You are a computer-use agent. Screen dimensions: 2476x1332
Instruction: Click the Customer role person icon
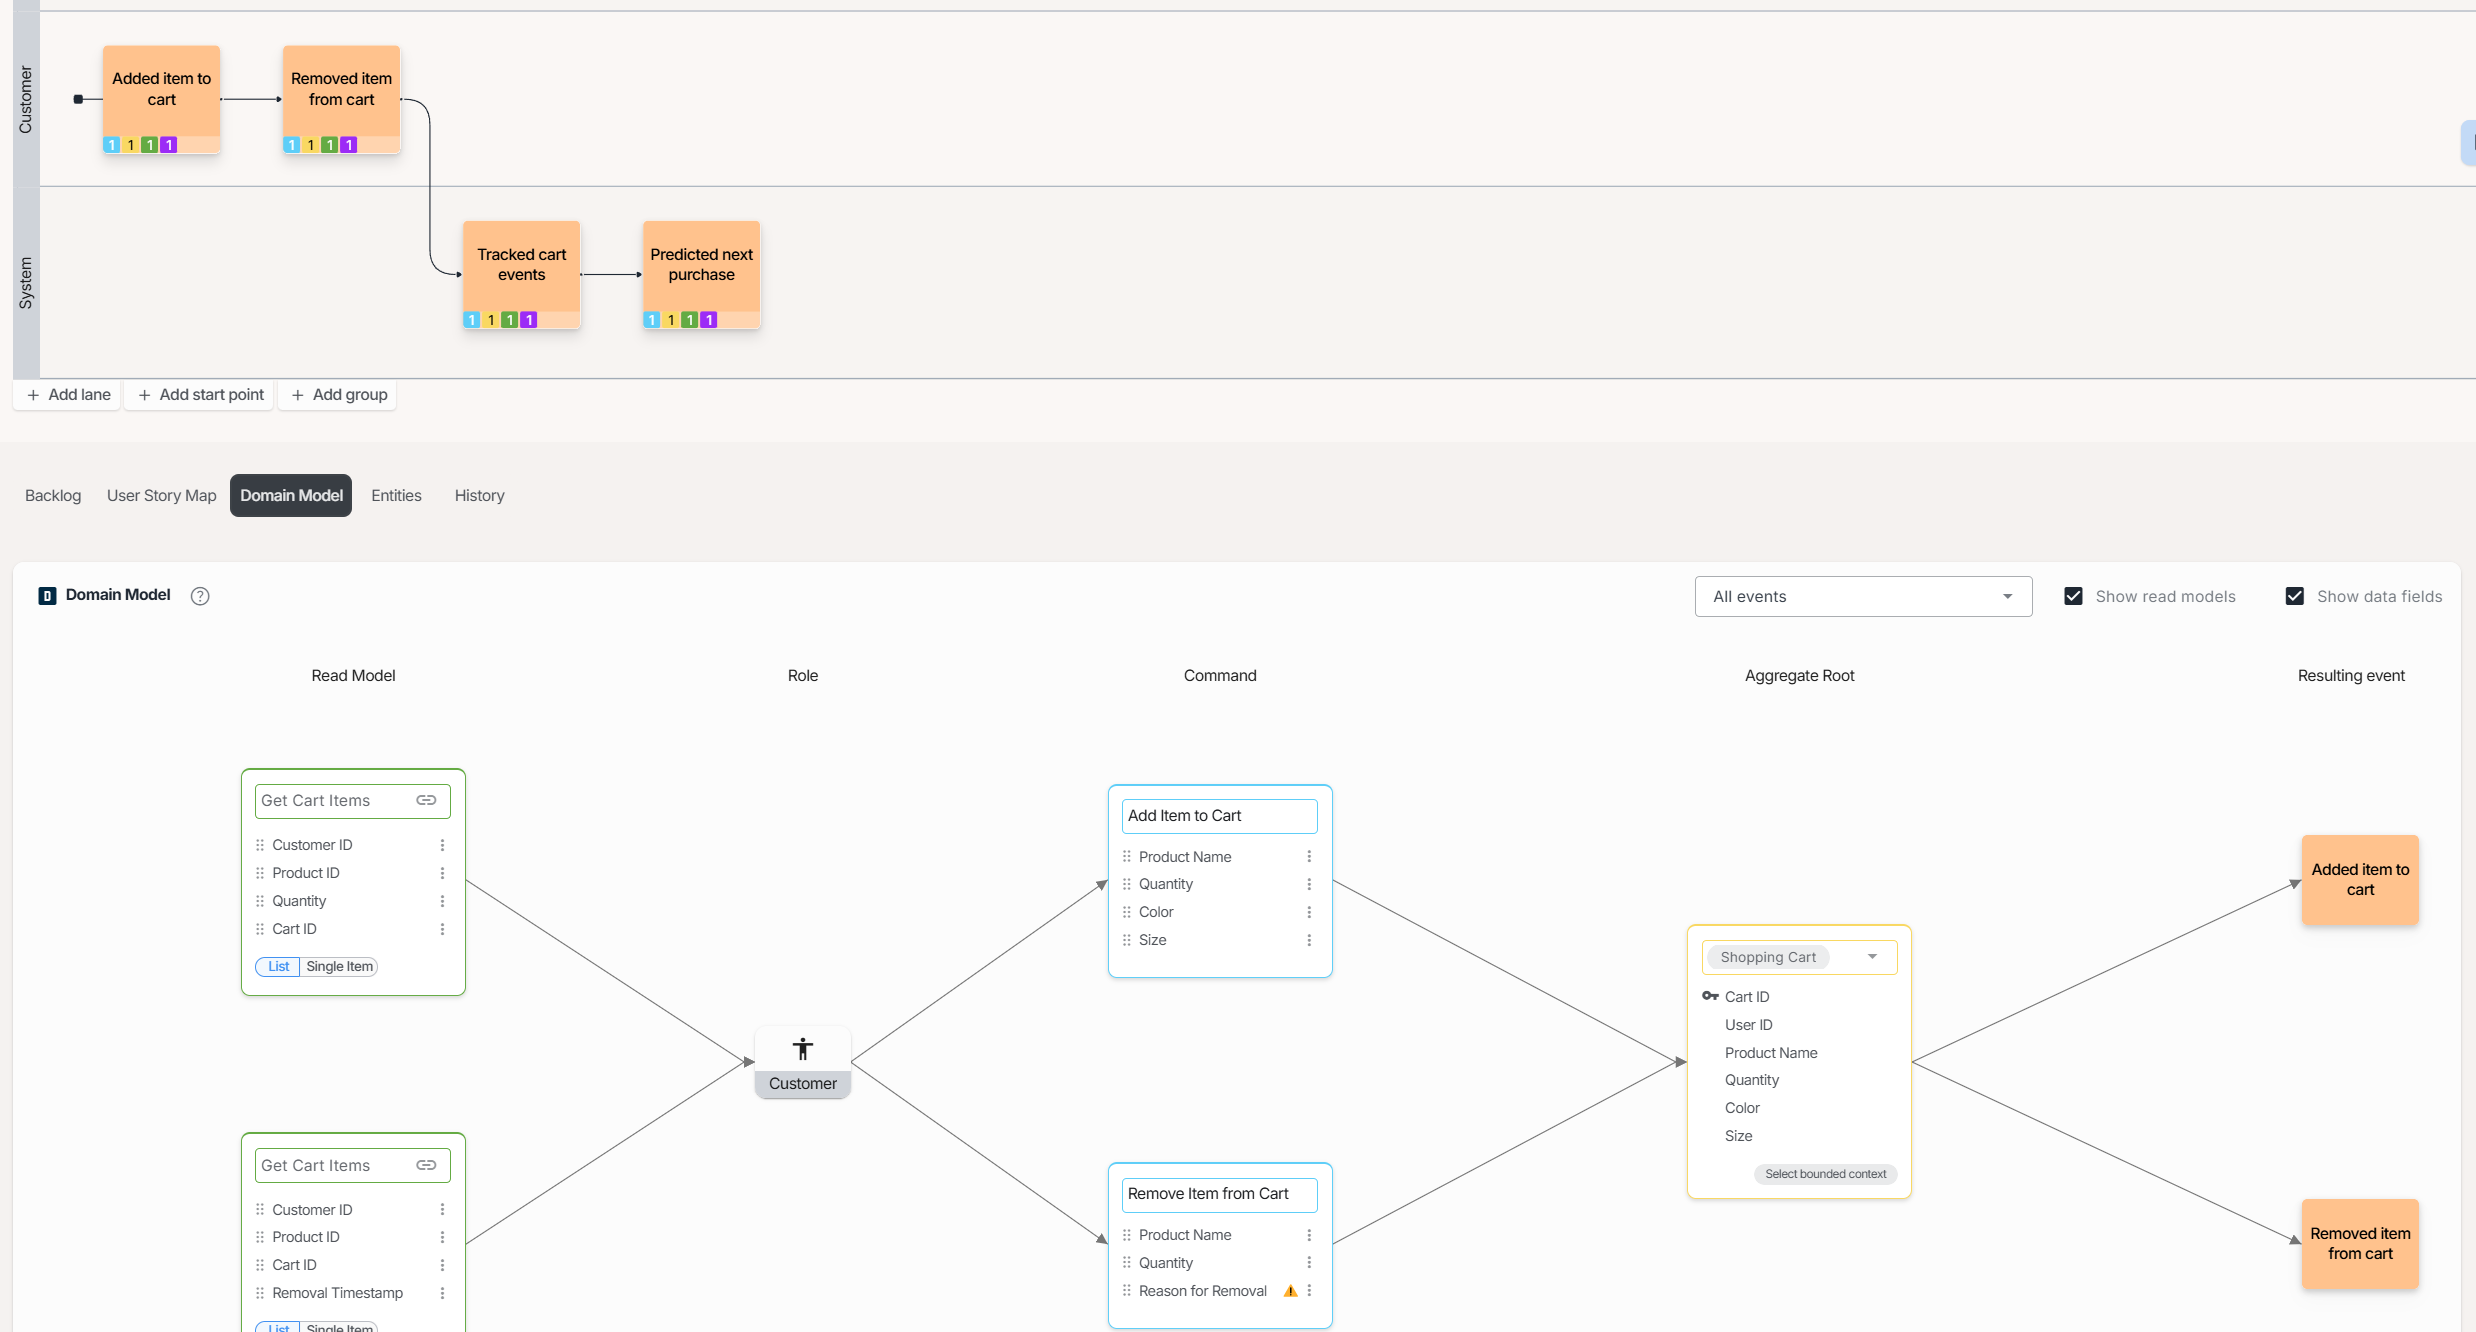[x=802, y=1049]
